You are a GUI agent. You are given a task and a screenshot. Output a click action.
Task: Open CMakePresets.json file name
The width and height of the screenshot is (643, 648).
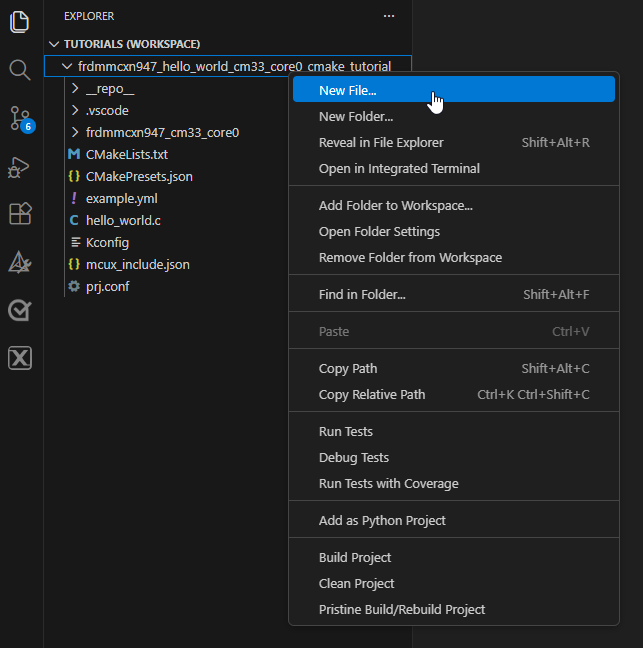point(139,176)
